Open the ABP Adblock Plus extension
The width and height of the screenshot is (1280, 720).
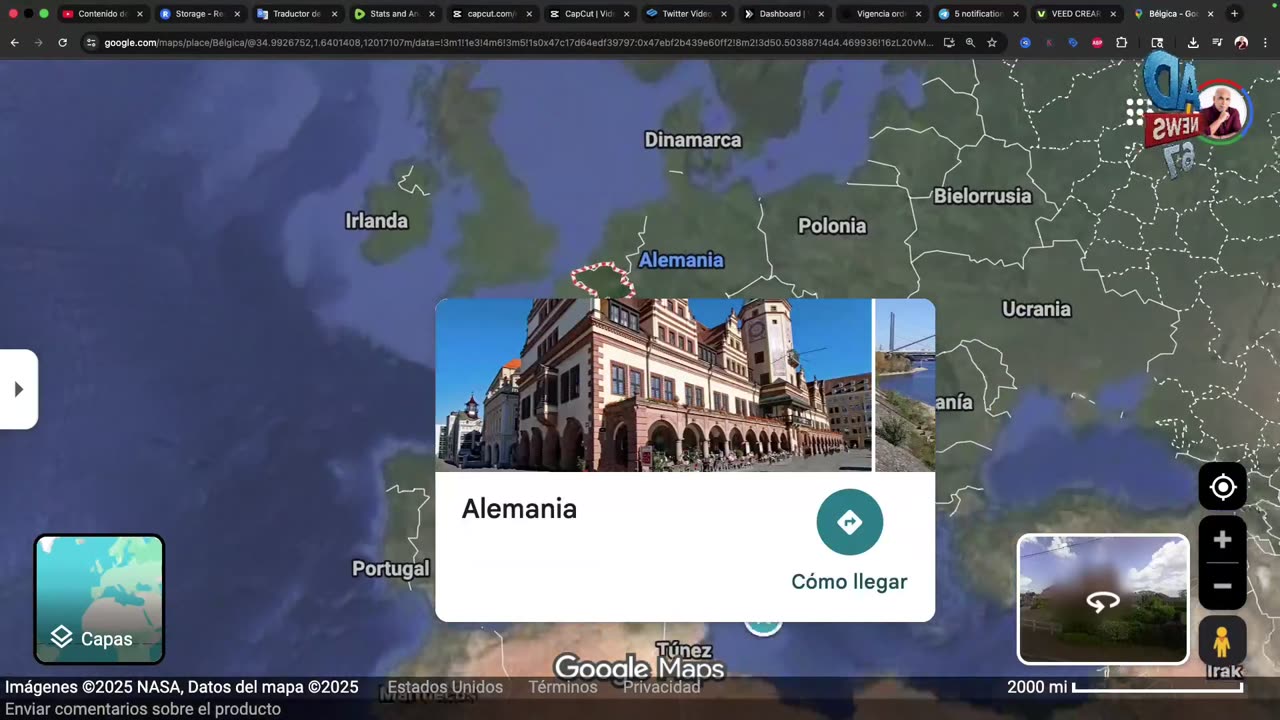tap(1097, 43)
